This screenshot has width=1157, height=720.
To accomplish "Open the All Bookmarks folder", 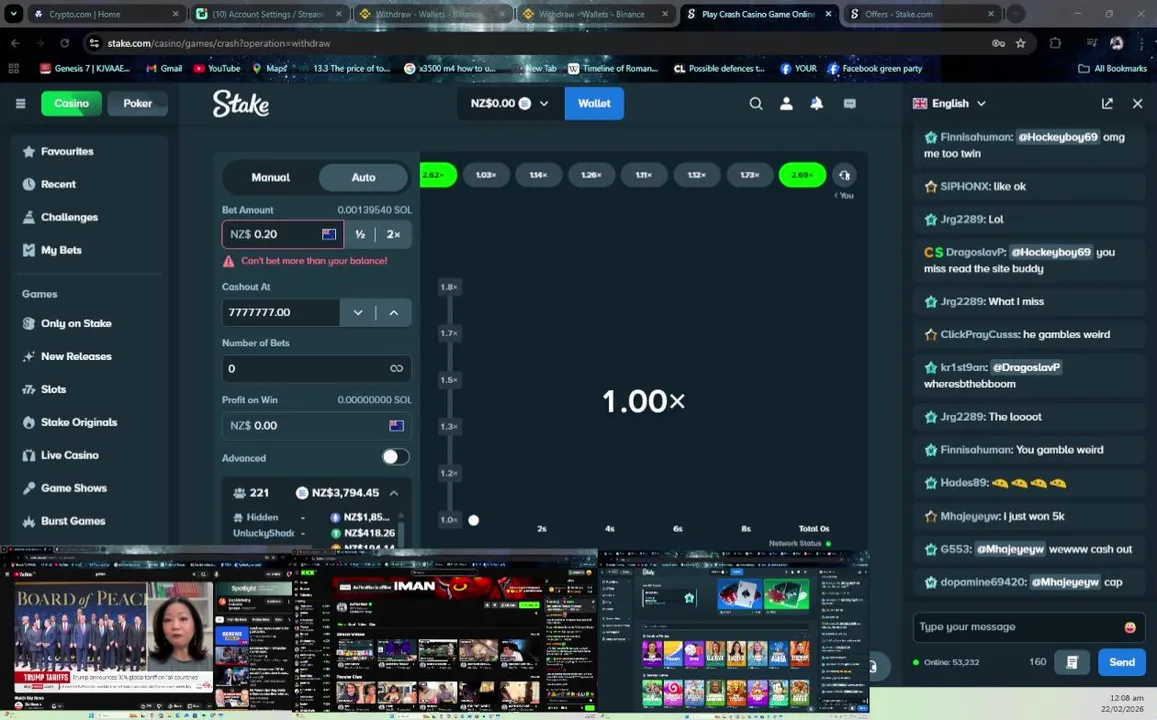I will (1113, 69).
